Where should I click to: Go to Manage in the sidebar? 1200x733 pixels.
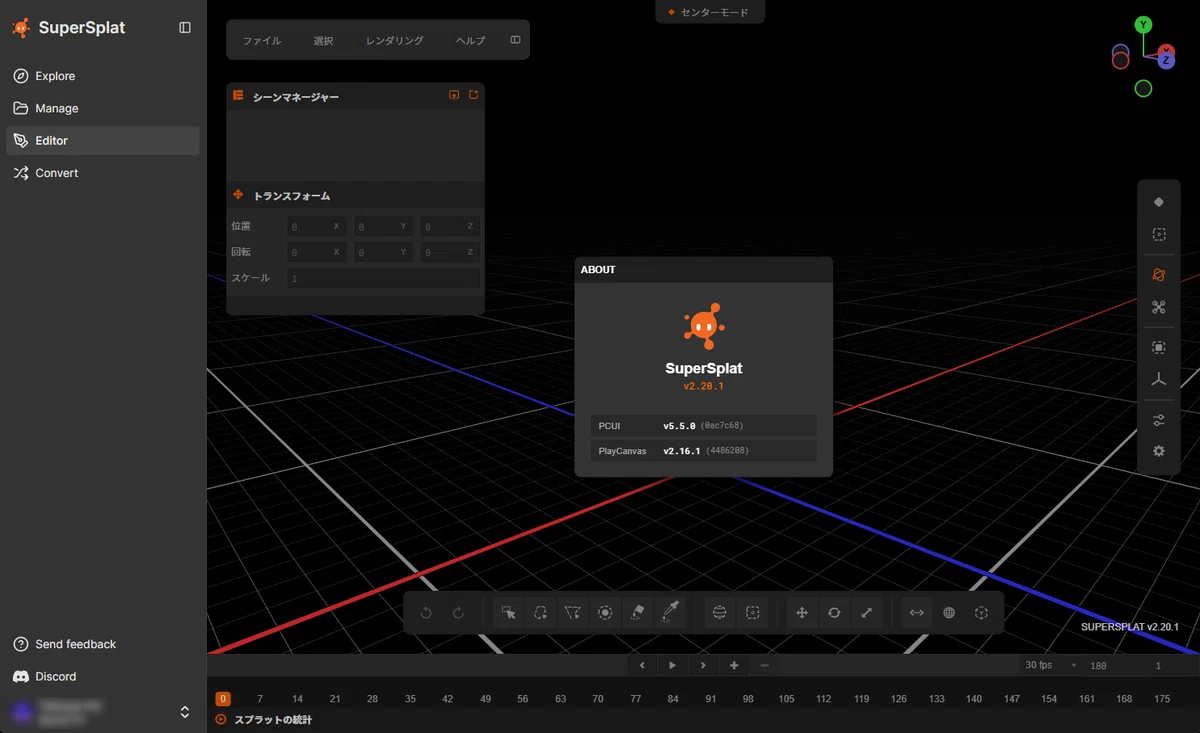pyautogui.click(x=103, y=108)
